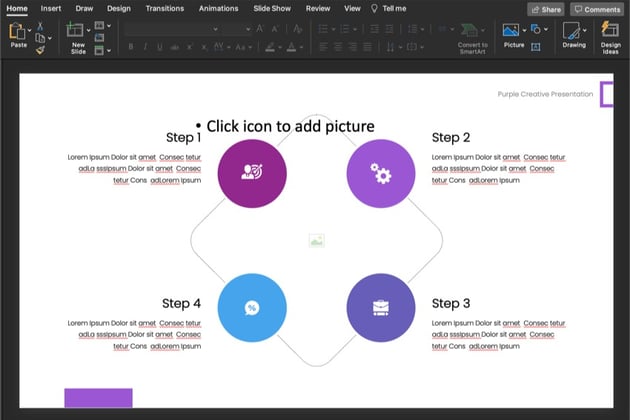This screenshot has width=630, height=420.
Task: Open the Drawing tool
Action: (573, 35)
